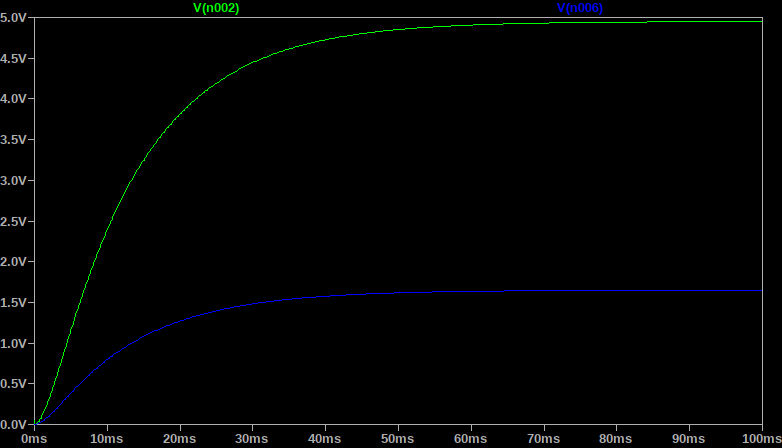This screenshot has height=448, width=782.
Task: Click the 1.5V vertical axis label
Action: pos(13,303)
